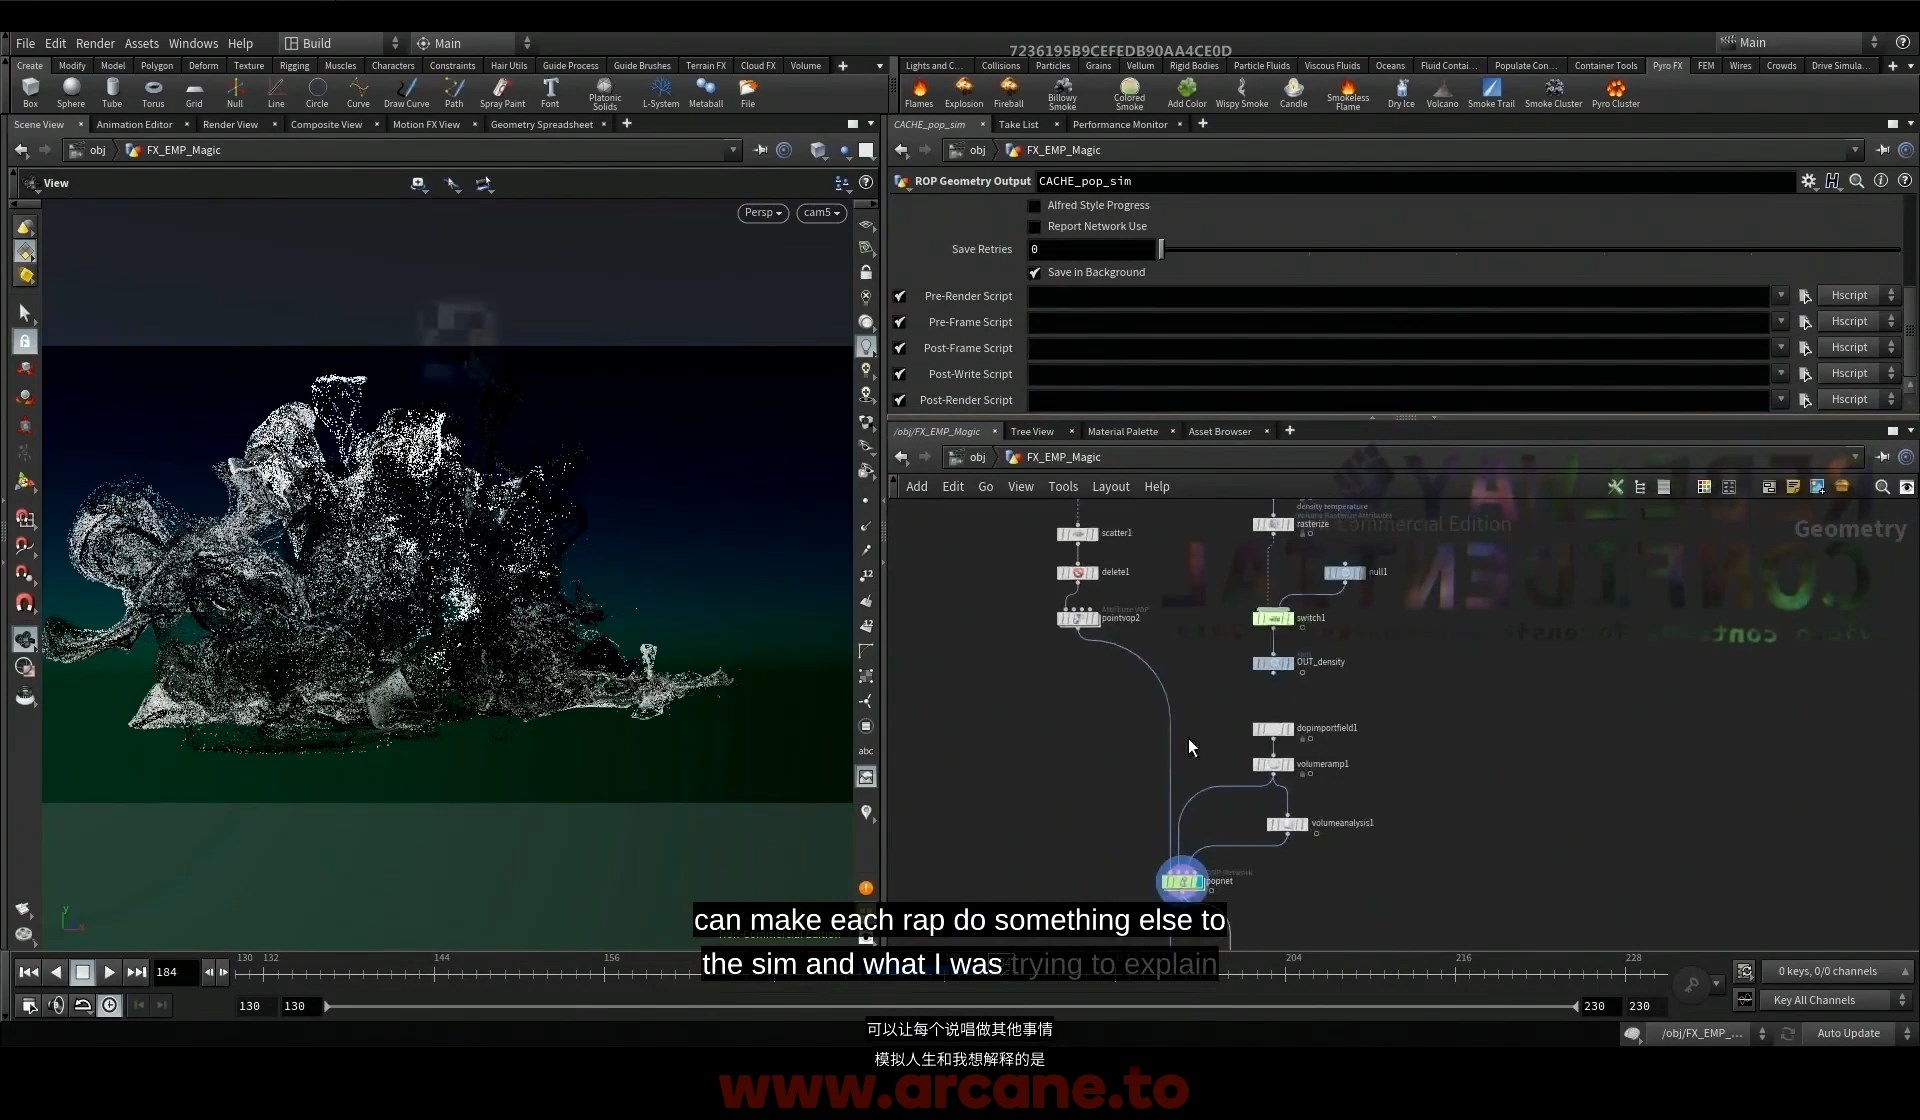The height and width of the screenshot is (1120, 1920).
Task: Click the Explosion pyro tool
Action: (964, 92)
